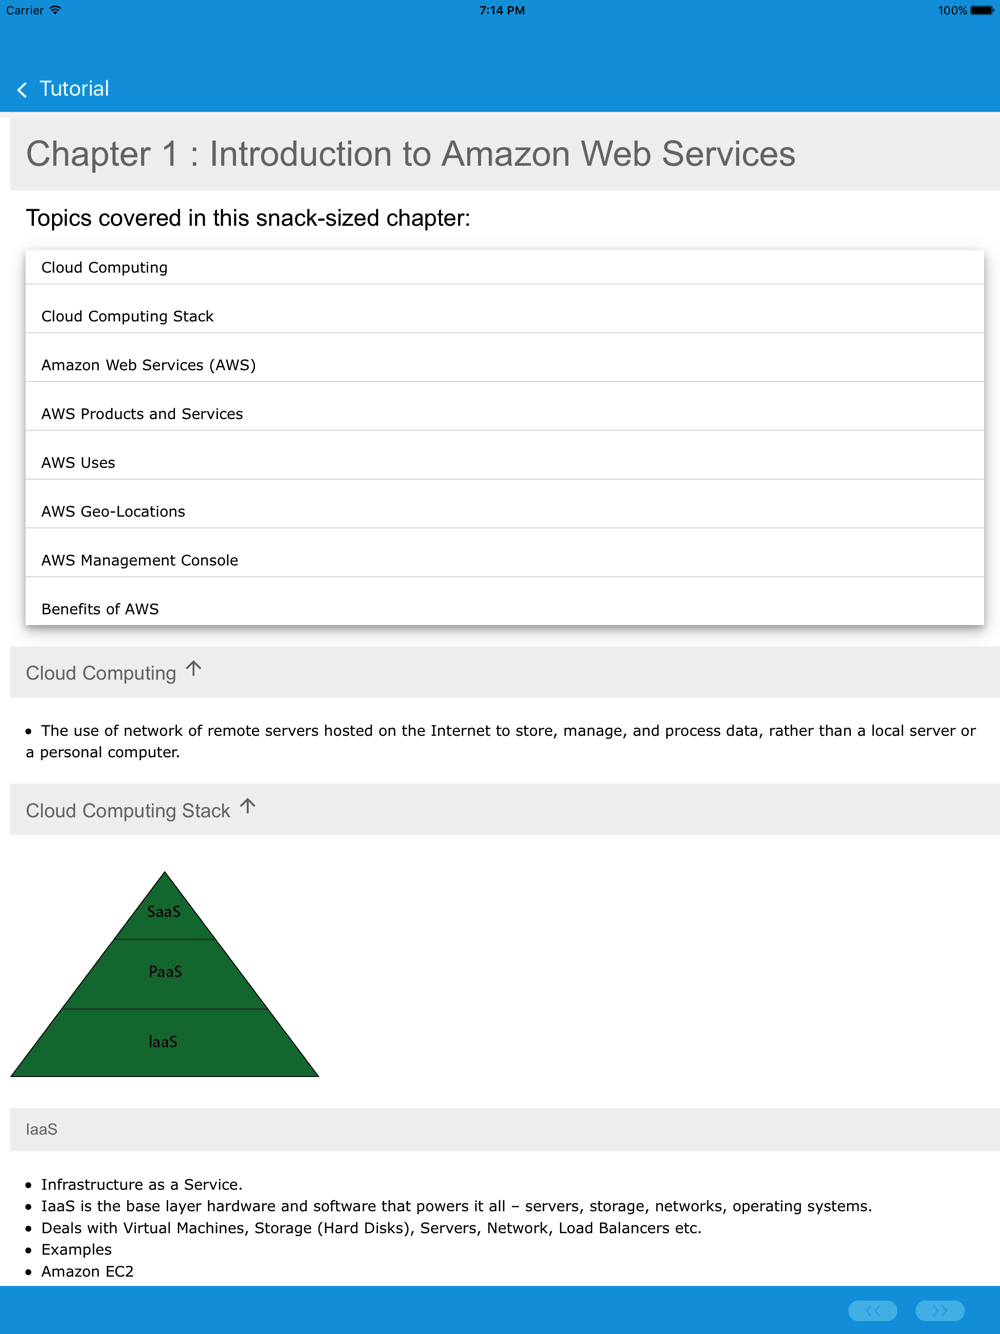The image size is (1000, 1334).
Task: Open the AWS Management Console topic
Action: click(x=139, y=561)
